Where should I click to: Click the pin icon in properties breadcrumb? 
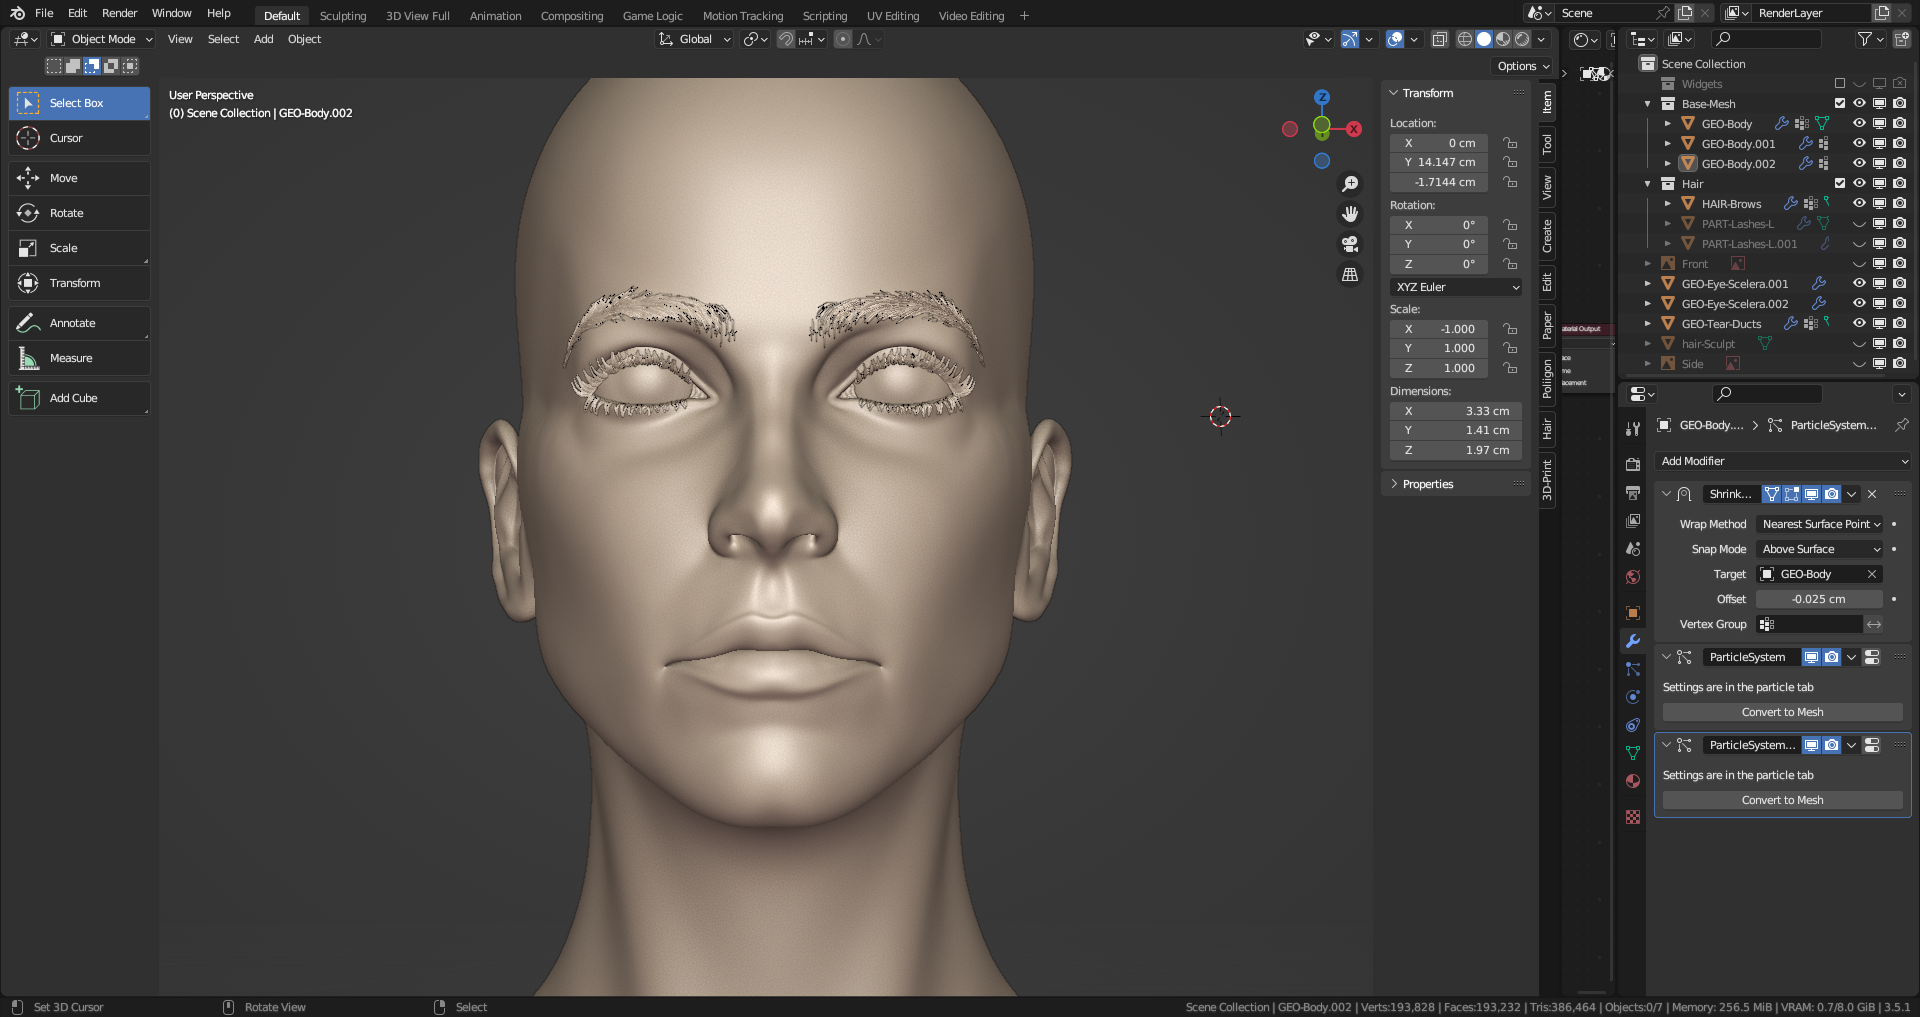click(x=1901, y=425)
